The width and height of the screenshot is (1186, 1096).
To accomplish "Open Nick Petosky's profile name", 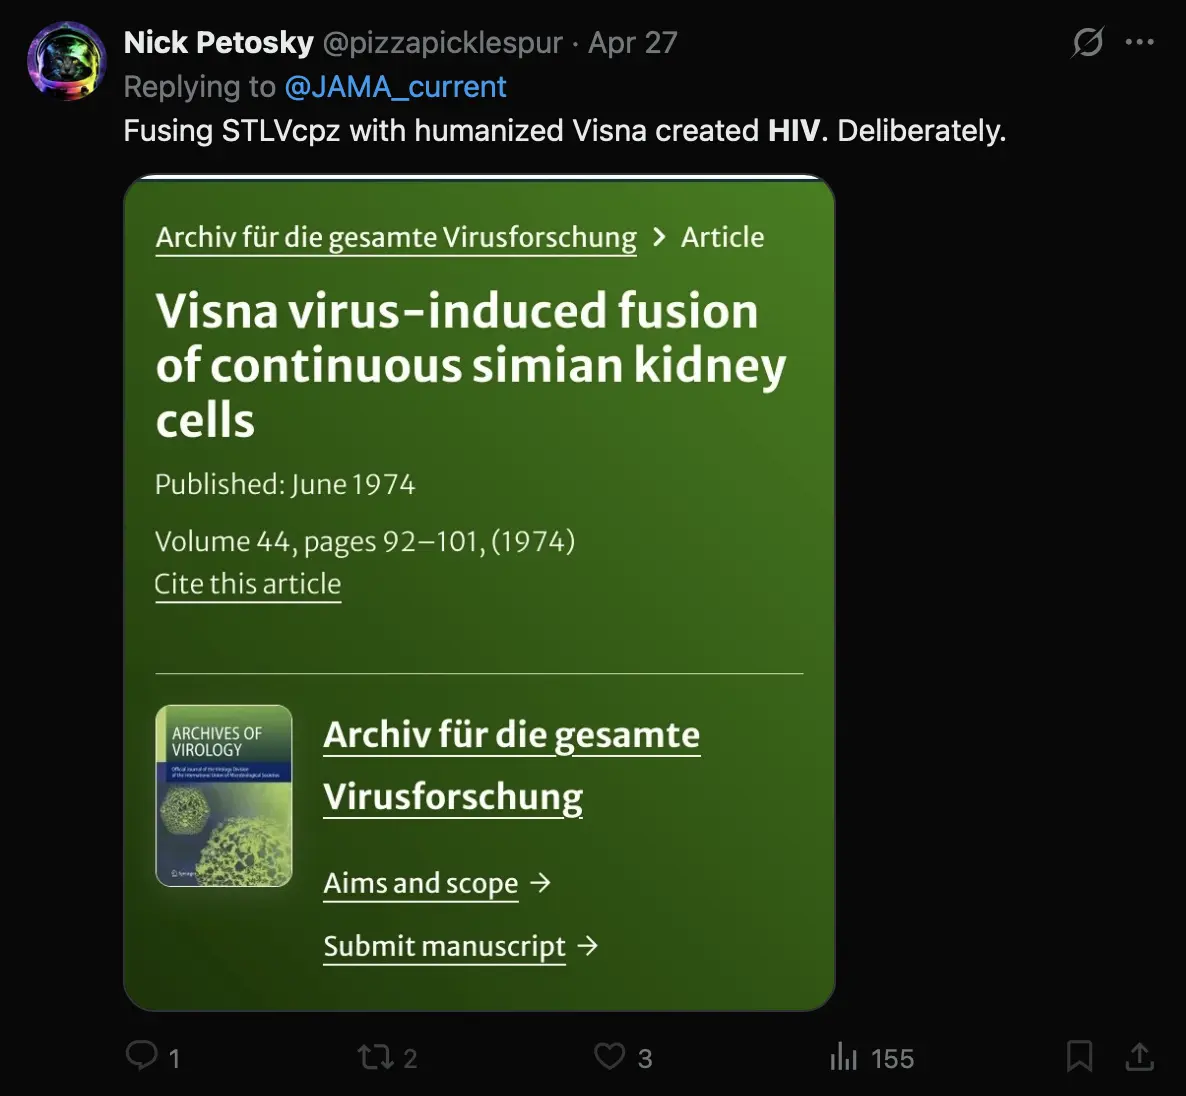I will pyautogui.click(x=218, y=43).
